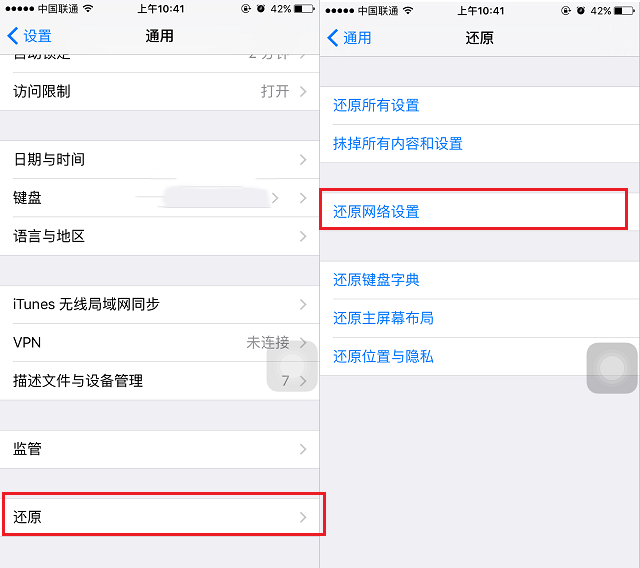Tap the AssistiveTouch button on the left screen
The height and width of the screenshot is (568, 640).
(292, 366)
